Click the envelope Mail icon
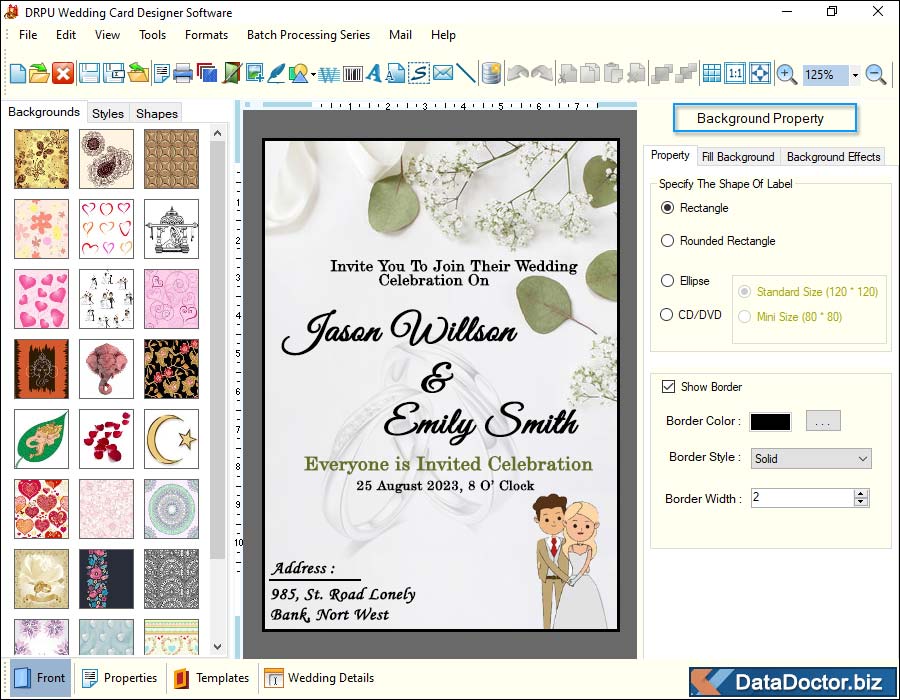The width and height of the screenshot is (900, 700). pos(443,73)
